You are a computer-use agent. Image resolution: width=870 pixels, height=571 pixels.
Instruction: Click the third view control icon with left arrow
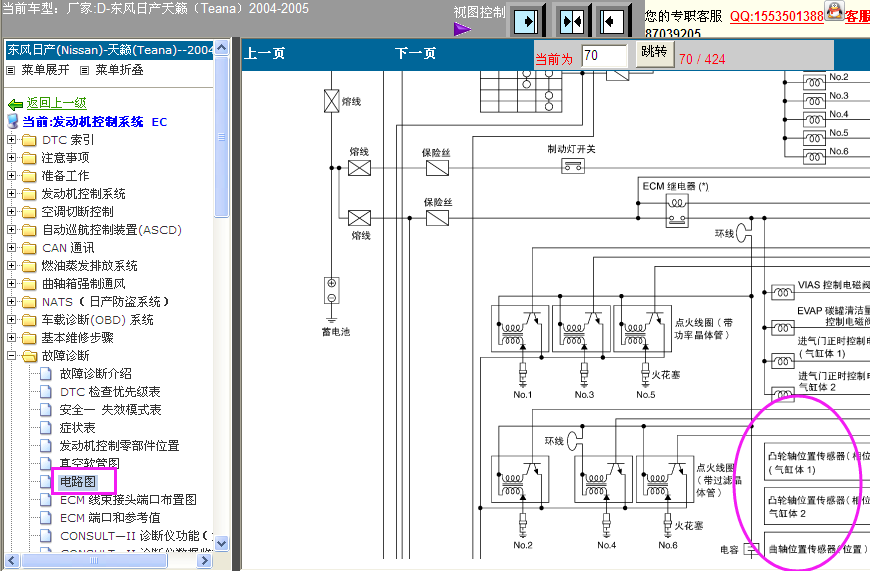click(x=613, y=22)
